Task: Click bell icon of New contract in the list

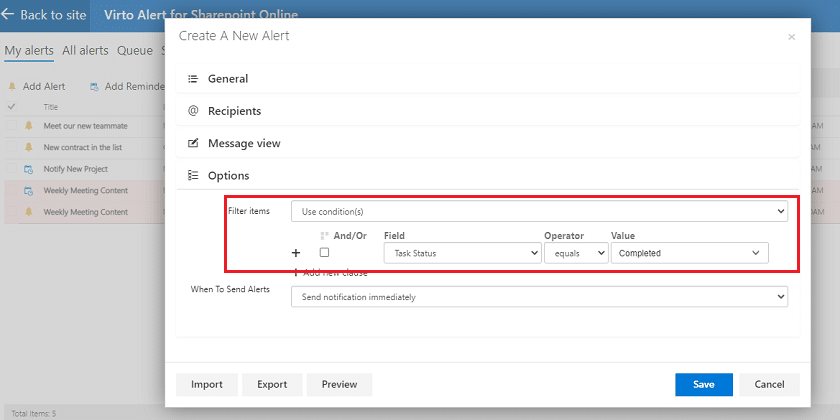Action: coord(28,147)
